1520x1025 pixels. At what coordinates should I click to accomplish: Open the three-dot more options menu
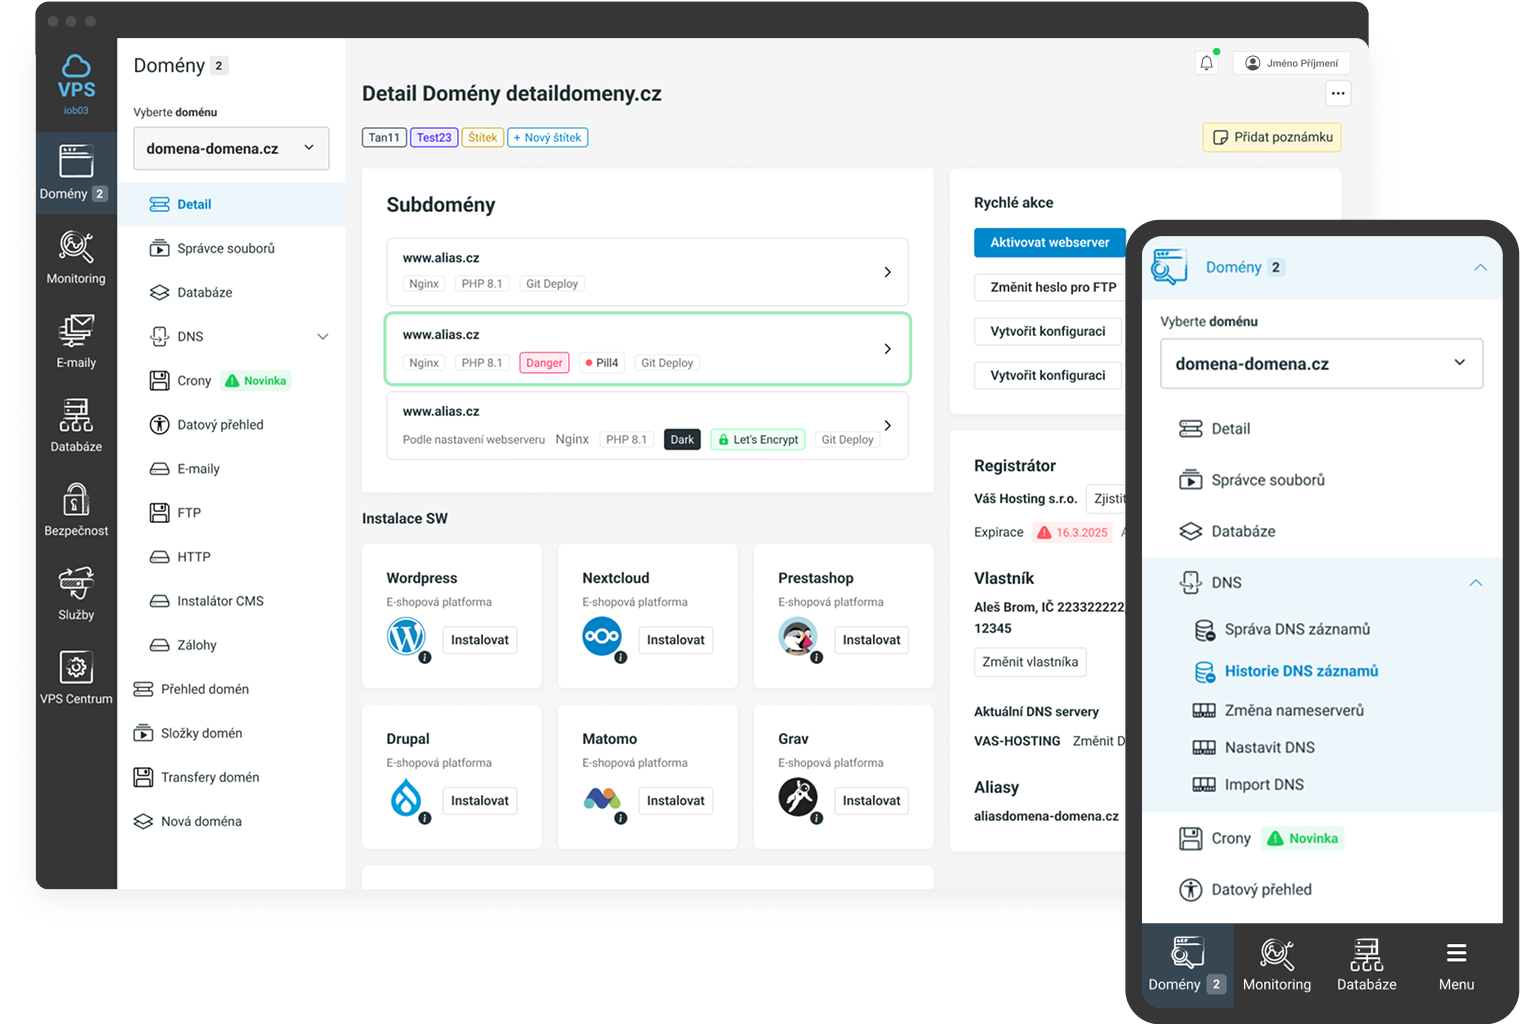[1338, 93]
